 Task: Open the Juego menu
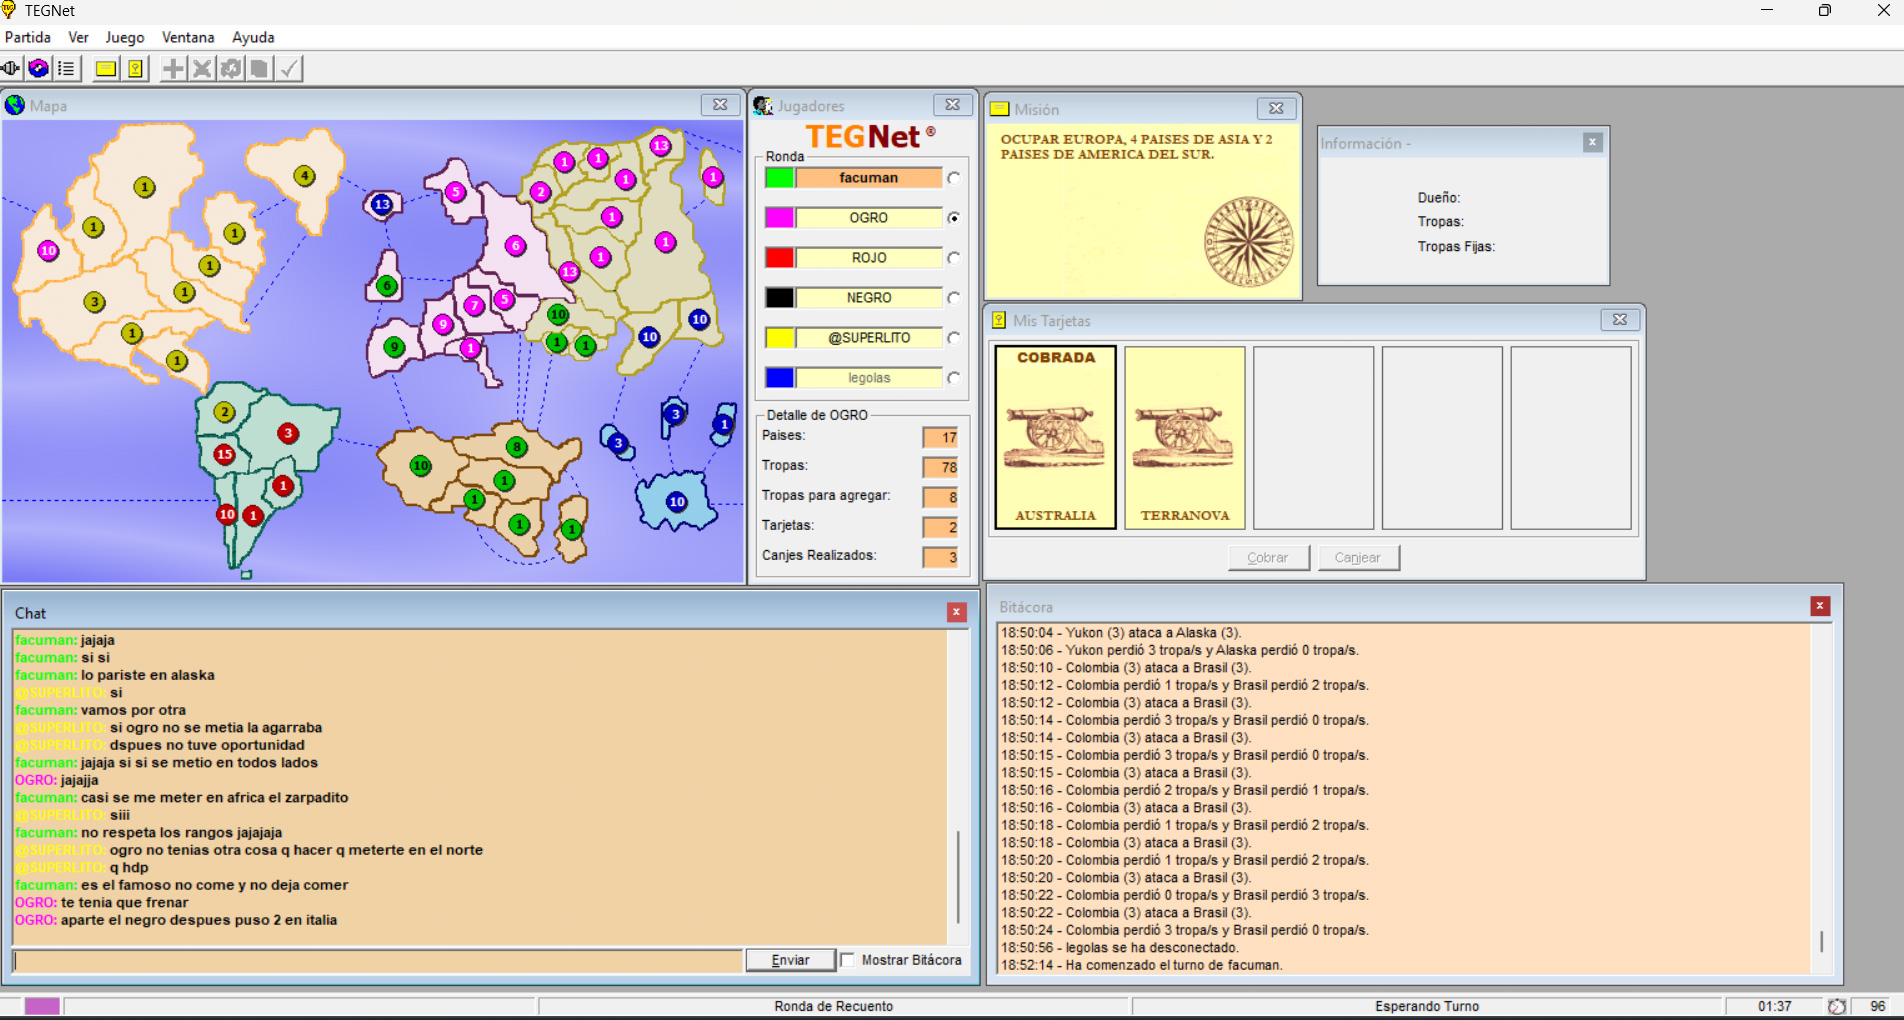(125, 37)
